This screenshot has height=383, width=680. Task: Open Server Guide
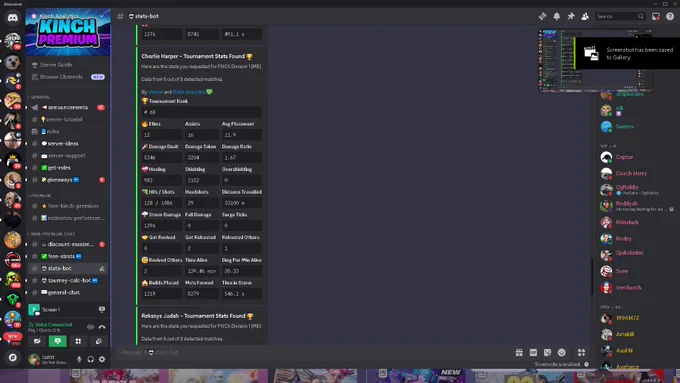tap(56, 65)
